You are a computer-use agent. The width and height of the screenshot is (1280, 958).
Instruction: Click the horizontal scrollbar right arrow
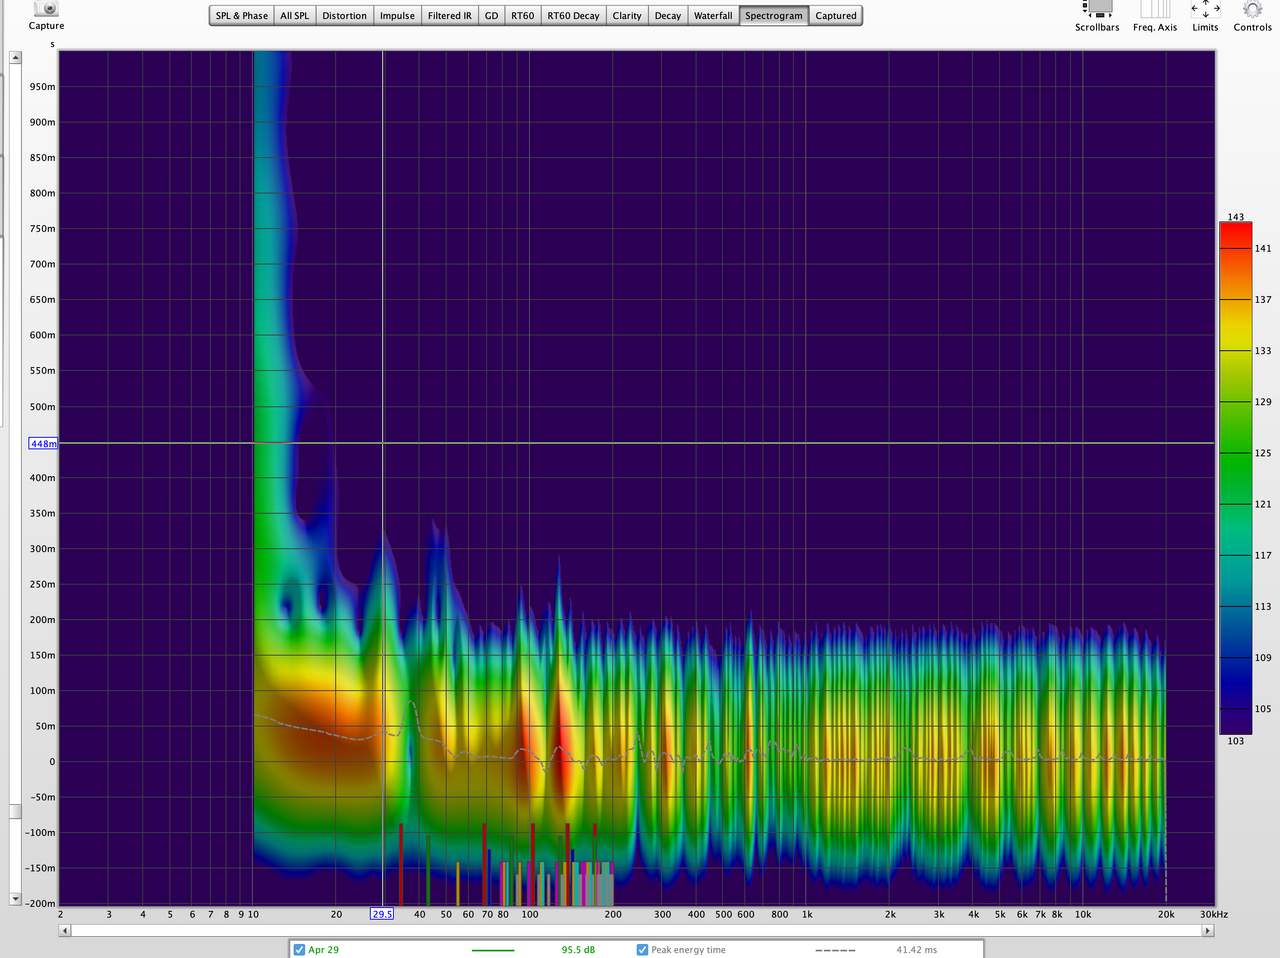point(1208,930)
